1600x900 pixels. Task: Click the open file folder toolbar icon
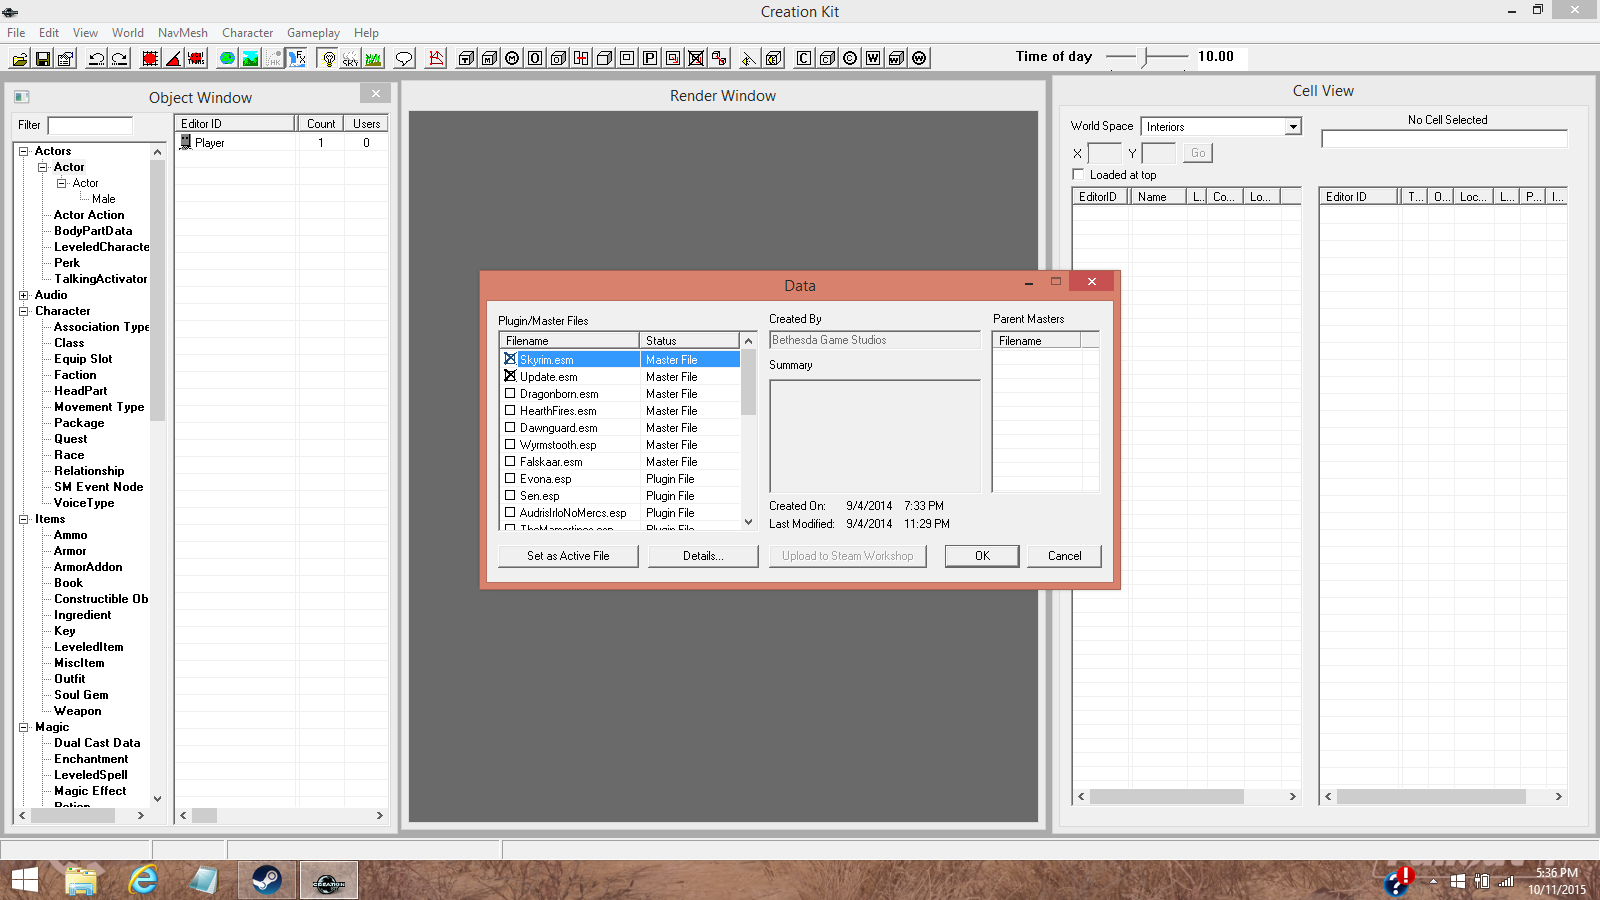pos(19,58)
